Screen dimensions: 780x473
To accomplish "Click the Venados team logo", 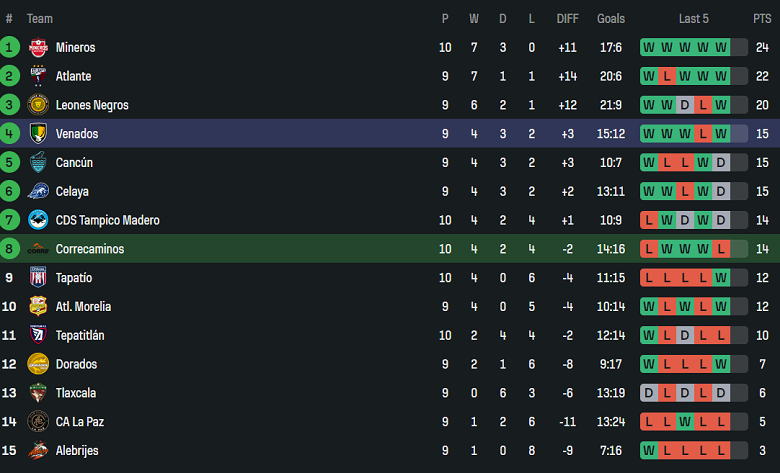I will [38, 134].
